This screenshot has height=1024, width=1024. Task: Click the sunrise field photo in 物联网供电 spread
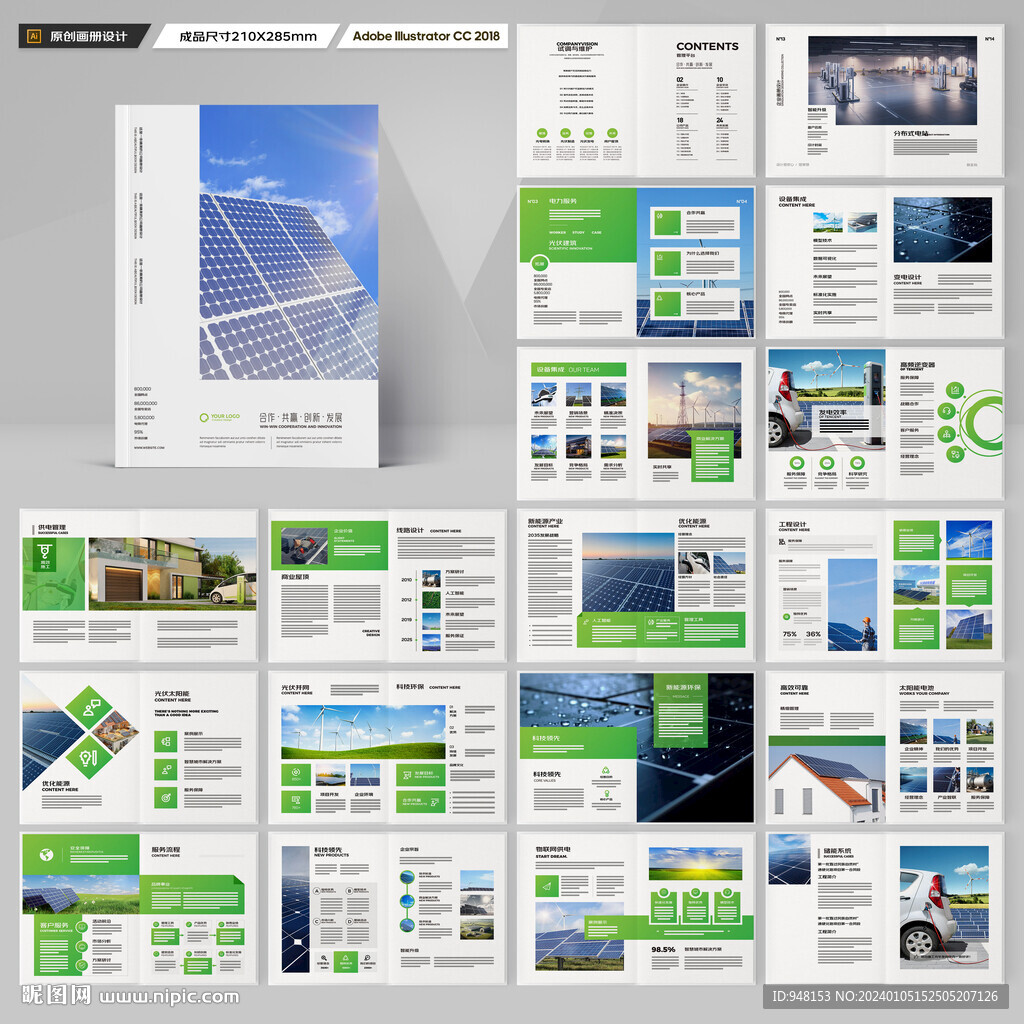tap(696, 863)
